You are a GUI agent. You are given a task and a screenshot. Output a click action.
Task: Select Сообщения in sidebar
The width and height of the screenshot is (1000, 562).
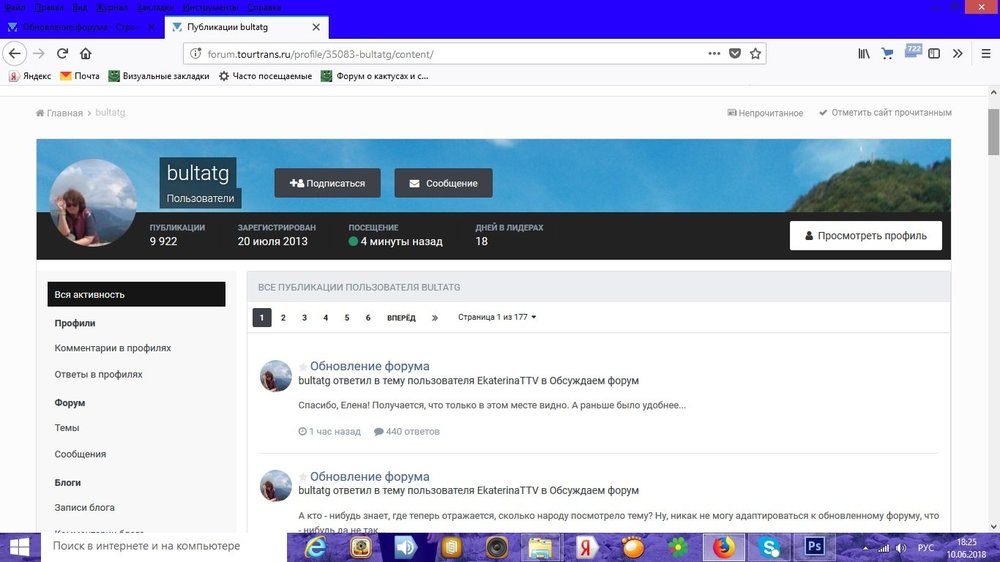[x=80, y=454]
